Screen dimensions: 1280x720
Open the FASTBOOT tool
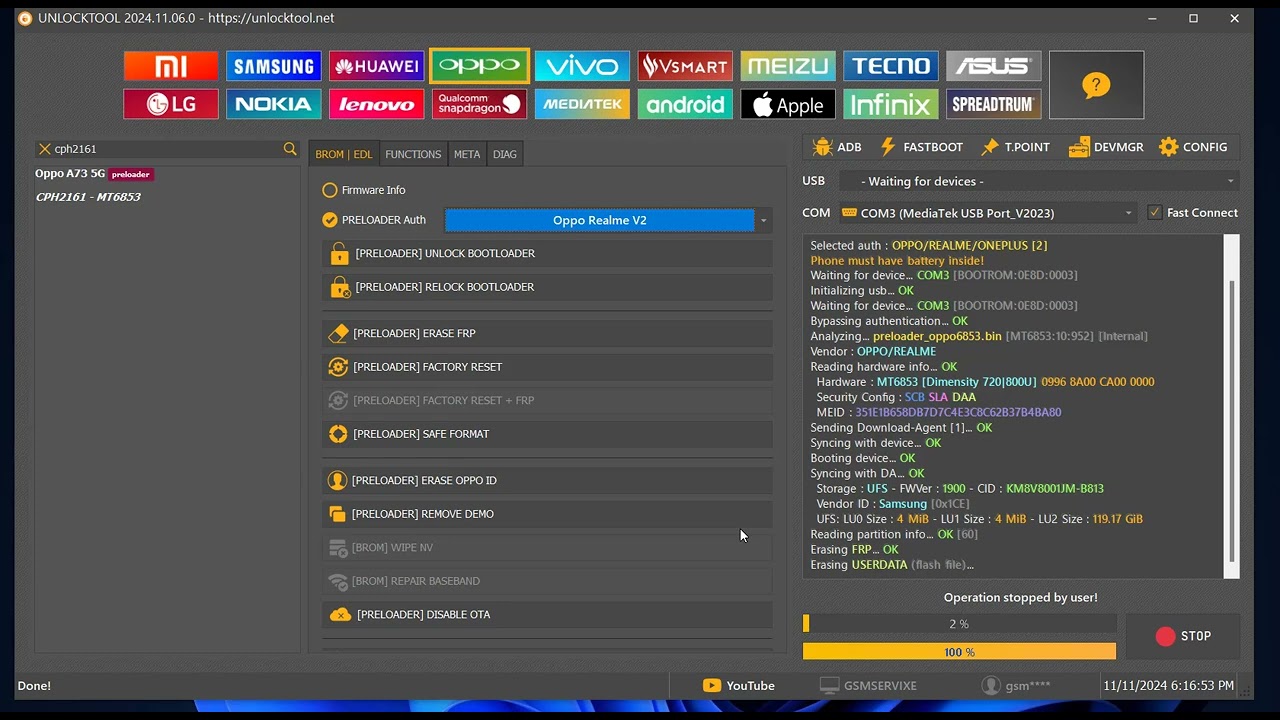tap(921, 147)
